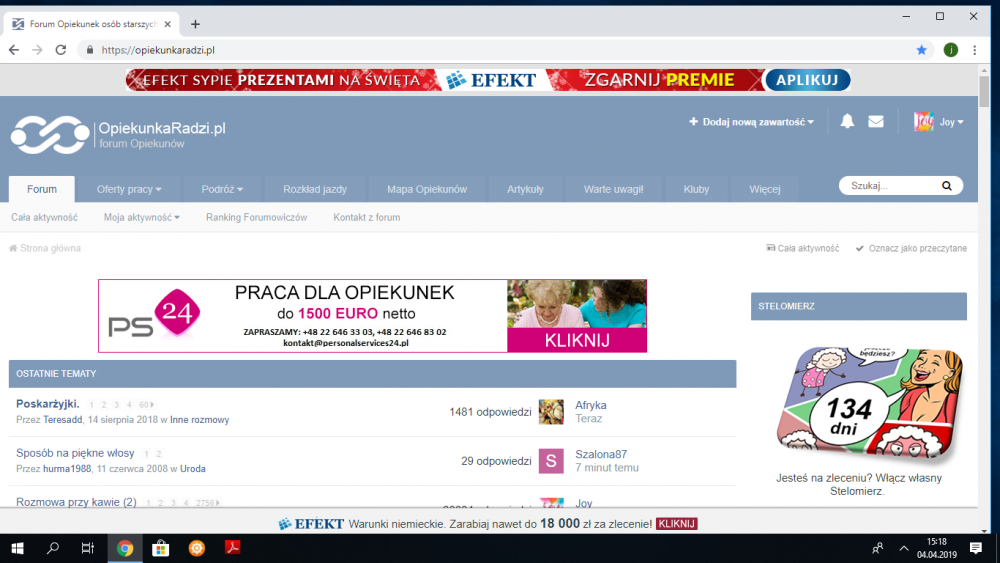Expand Dodaj nową zawartość dropdown

[751, 122]
